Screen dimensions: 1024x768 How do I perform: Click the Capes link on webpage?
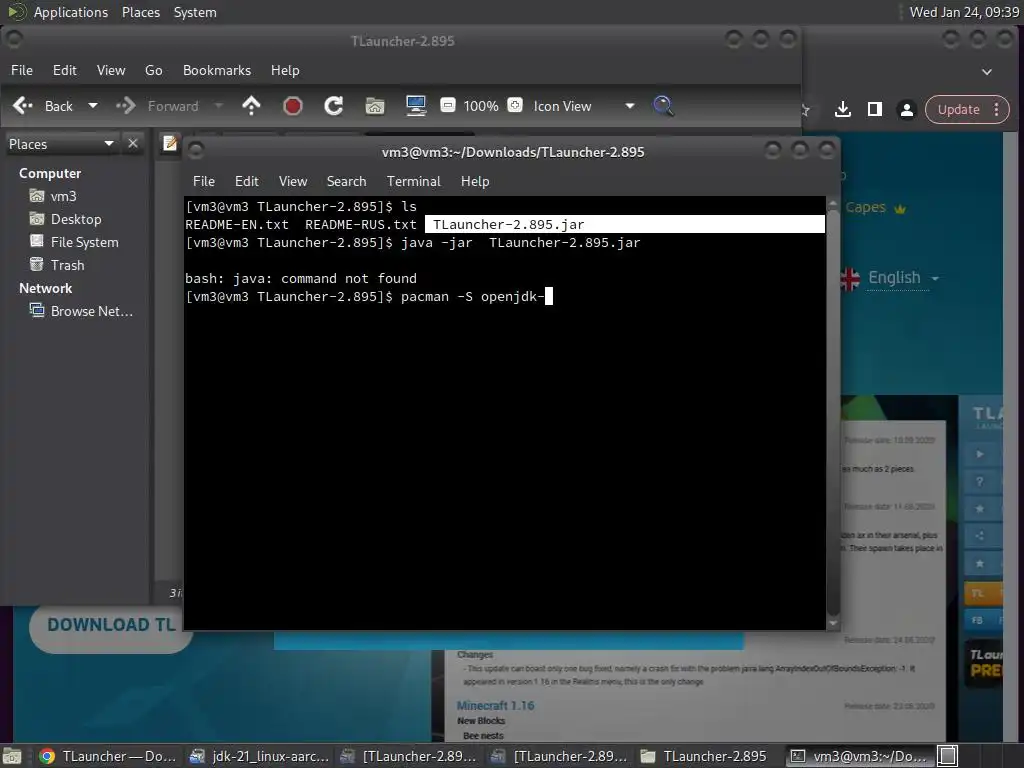click(x=865, y=207)
